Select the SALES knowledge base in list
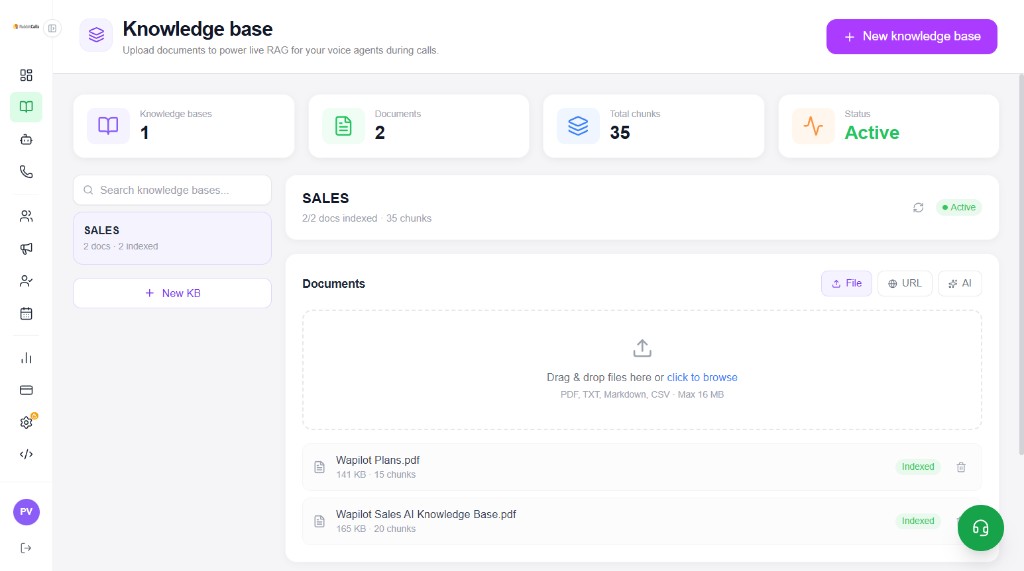This screenshot has height=571, width=1024. click(x=172, y=238)
